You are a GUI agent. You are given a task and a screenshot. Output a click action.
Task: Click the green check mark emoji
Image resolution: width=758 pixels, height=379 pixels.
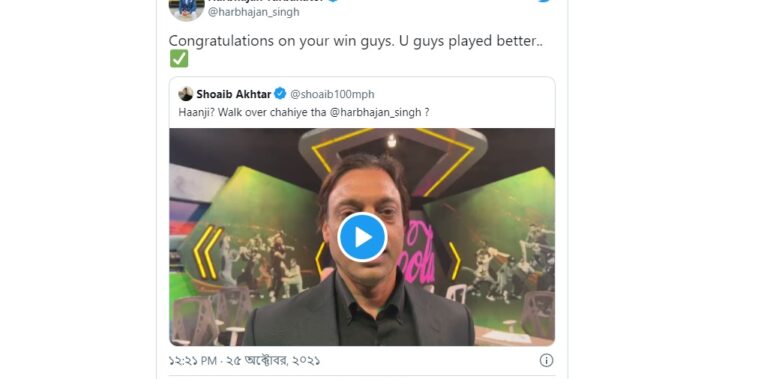coord(179,58)
